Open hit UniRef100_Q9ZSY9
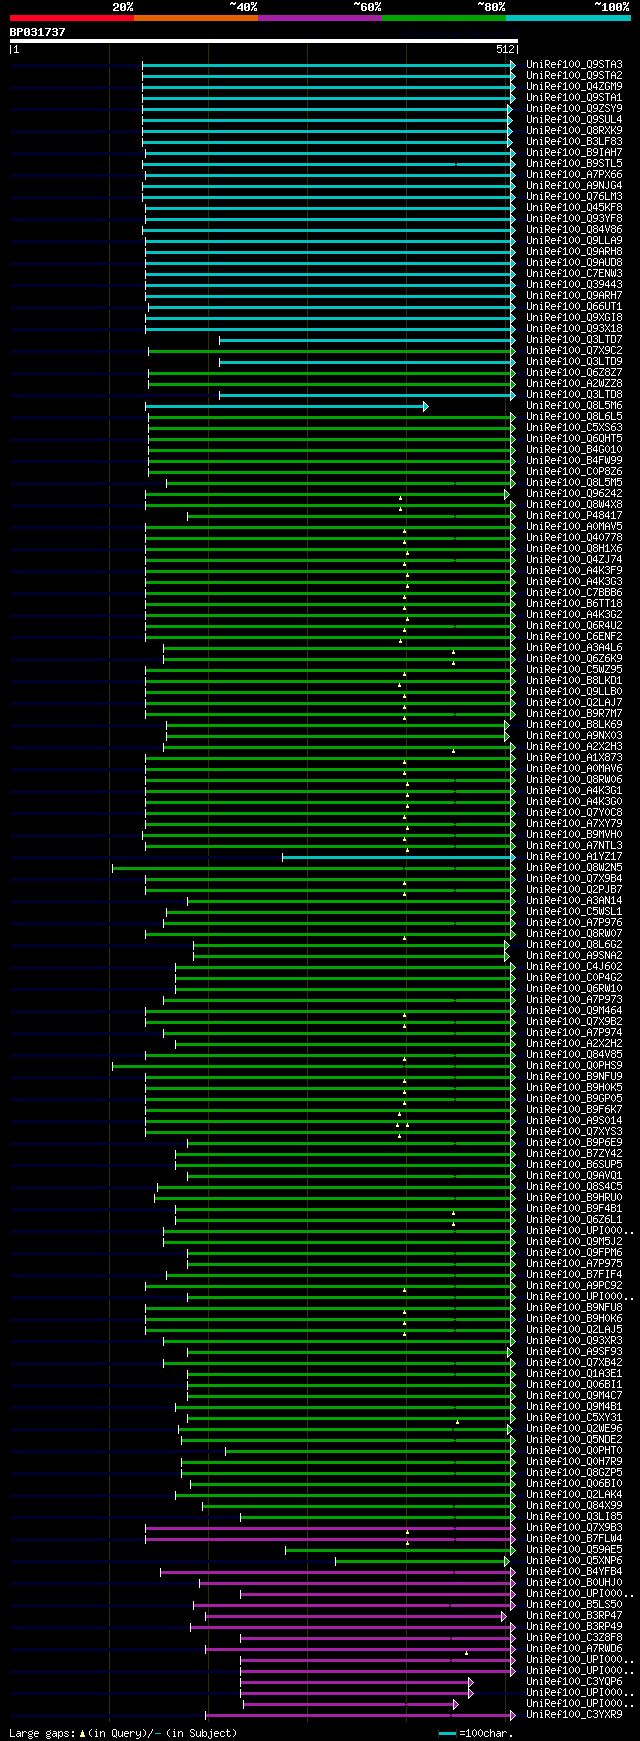Screen dimensions: 640x1741 pyautogui.click(x=574, y=109)
